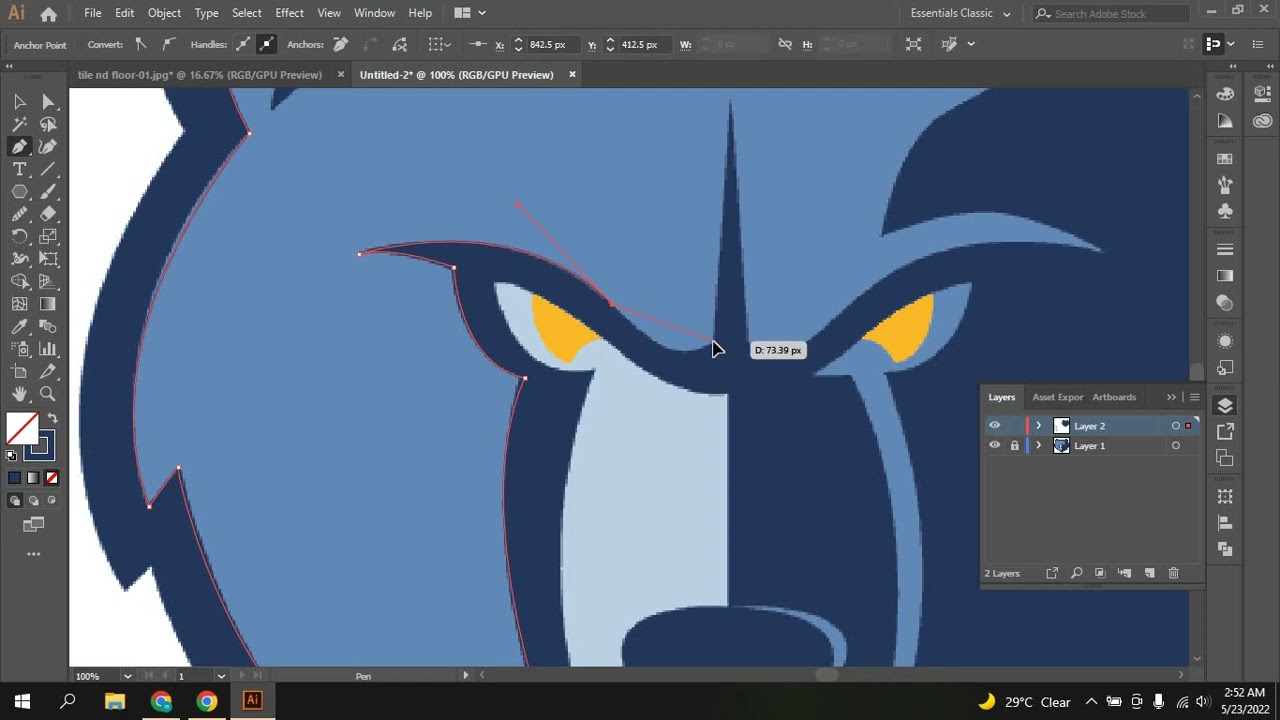Switch to tile nd floor-01.jpg tab
The image size is (1280, 720).
200,75
